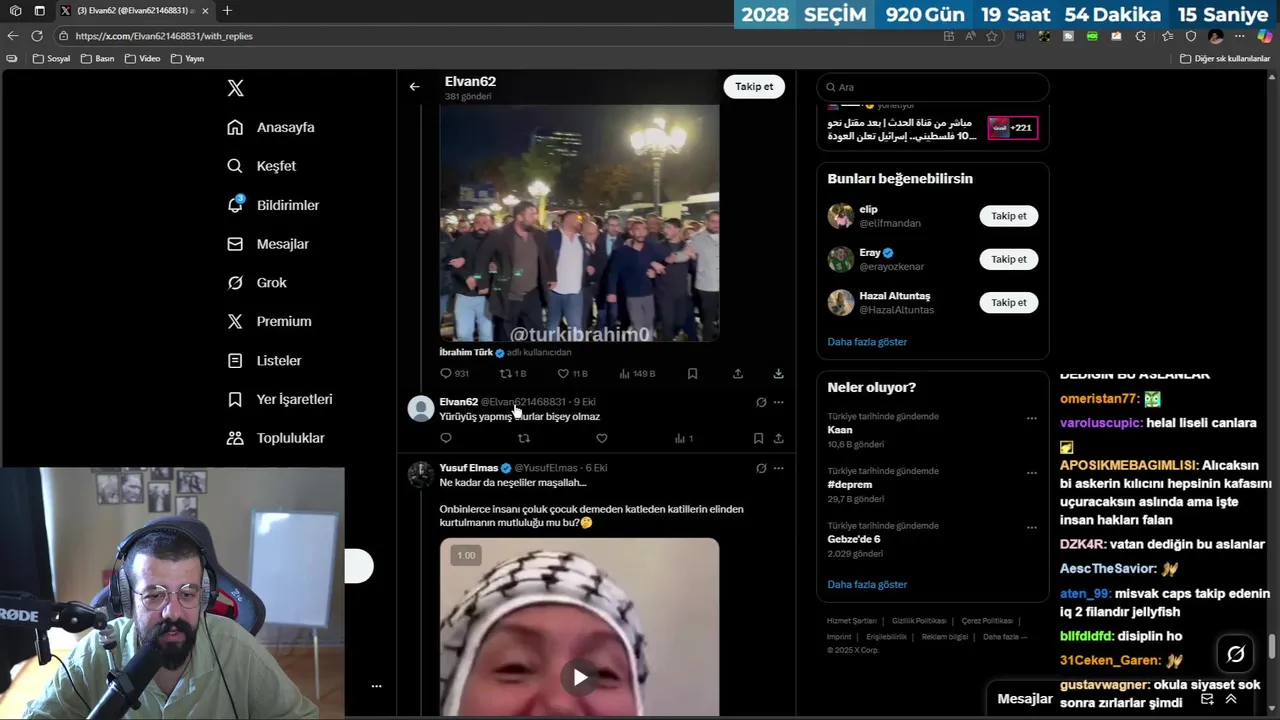Play the Yusuf Elmas video

(580, 677)
